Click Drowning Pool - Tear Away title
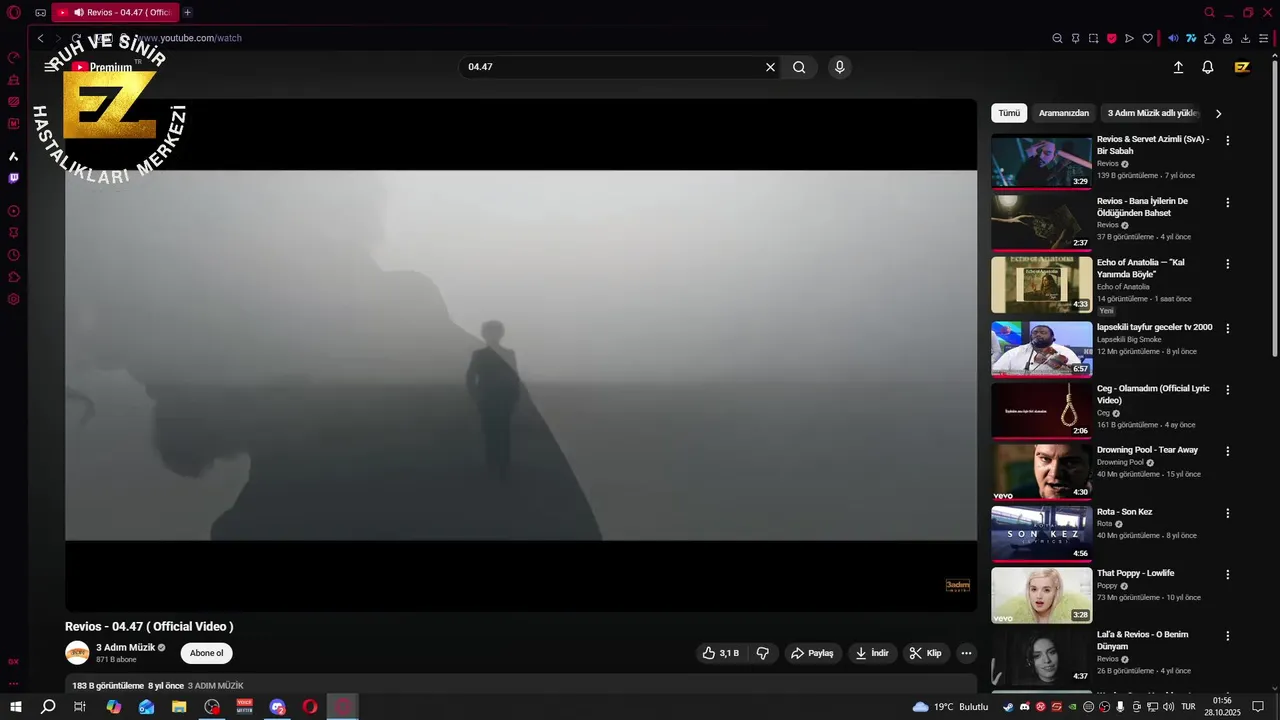The width and height of the screenshot is (1280, 720). 1147,450
